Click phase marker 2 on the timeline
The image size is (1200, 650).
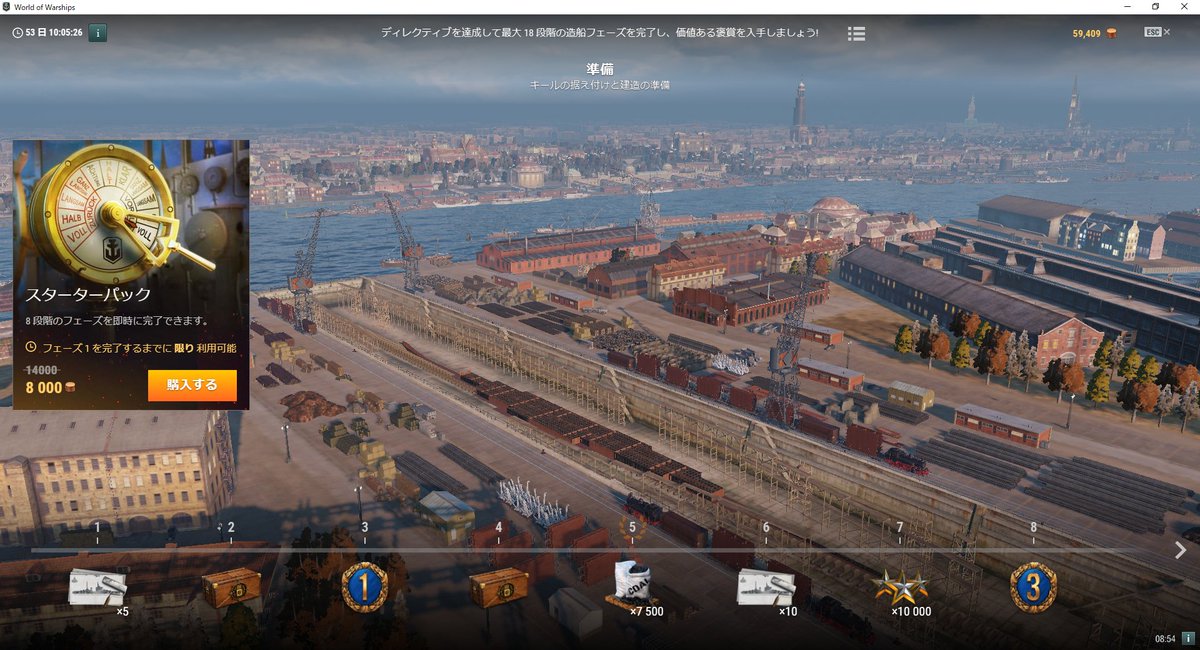(x=231, y=528)
